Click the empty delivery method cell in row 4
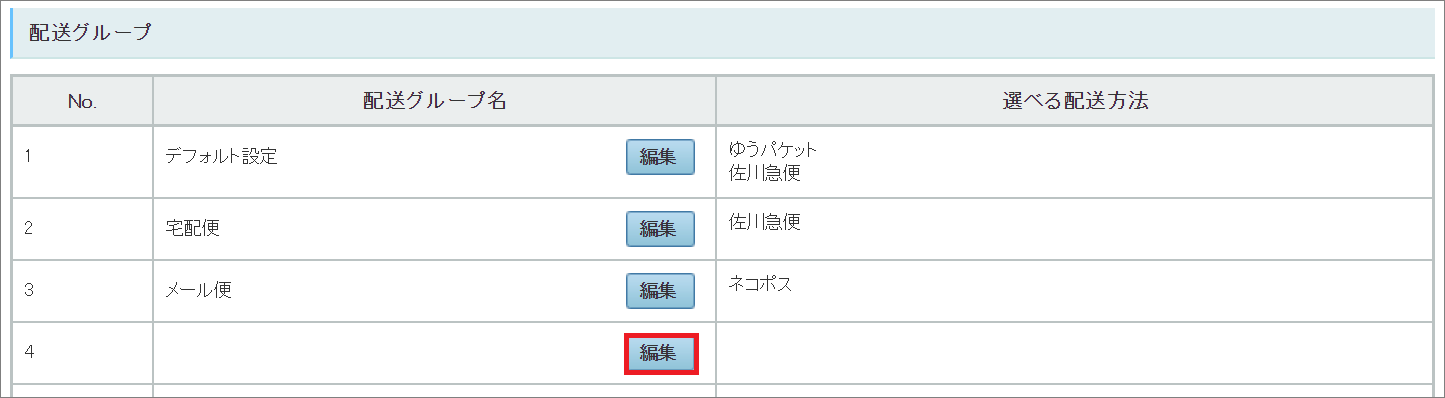1445x398 pixels. (1074, 353)
